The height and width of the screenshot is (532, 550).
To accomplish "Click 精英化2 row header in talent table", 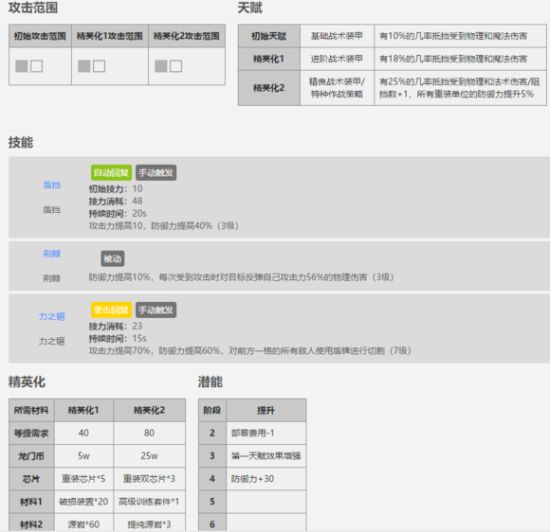I will tap(269, 88).
